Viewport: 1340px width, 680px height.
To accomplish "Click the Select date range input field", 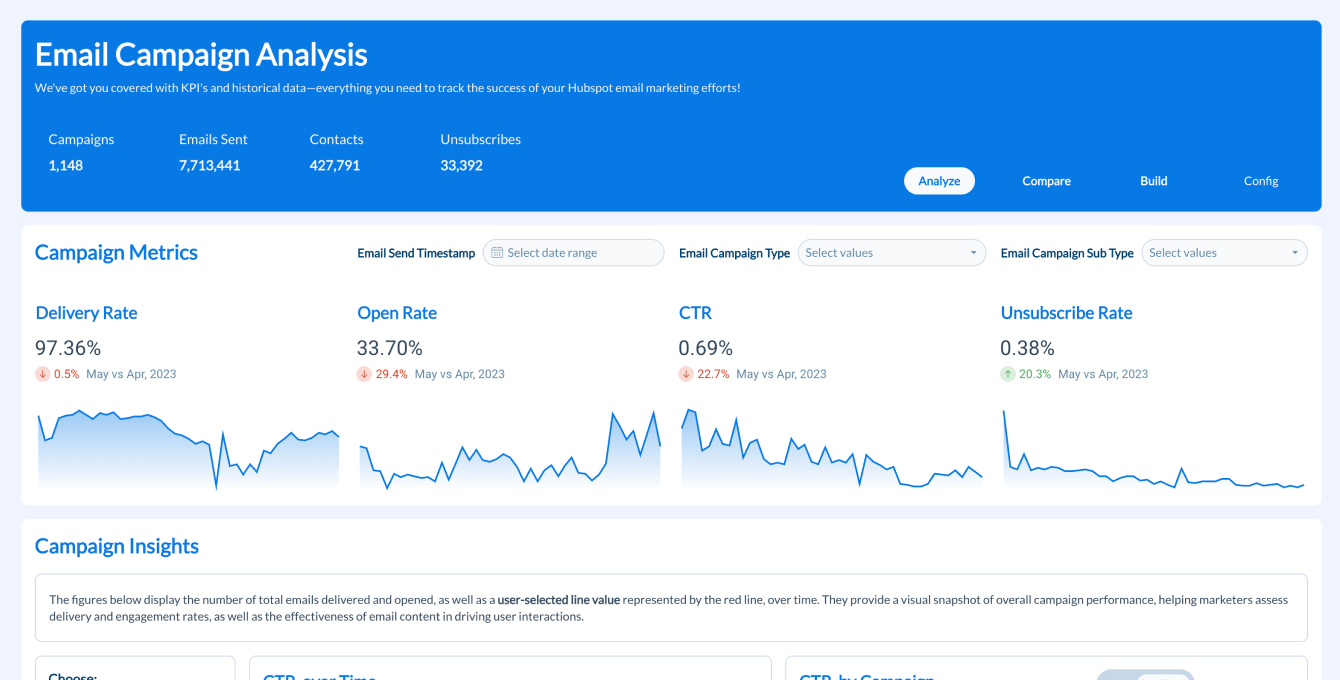I will [574, 253].
